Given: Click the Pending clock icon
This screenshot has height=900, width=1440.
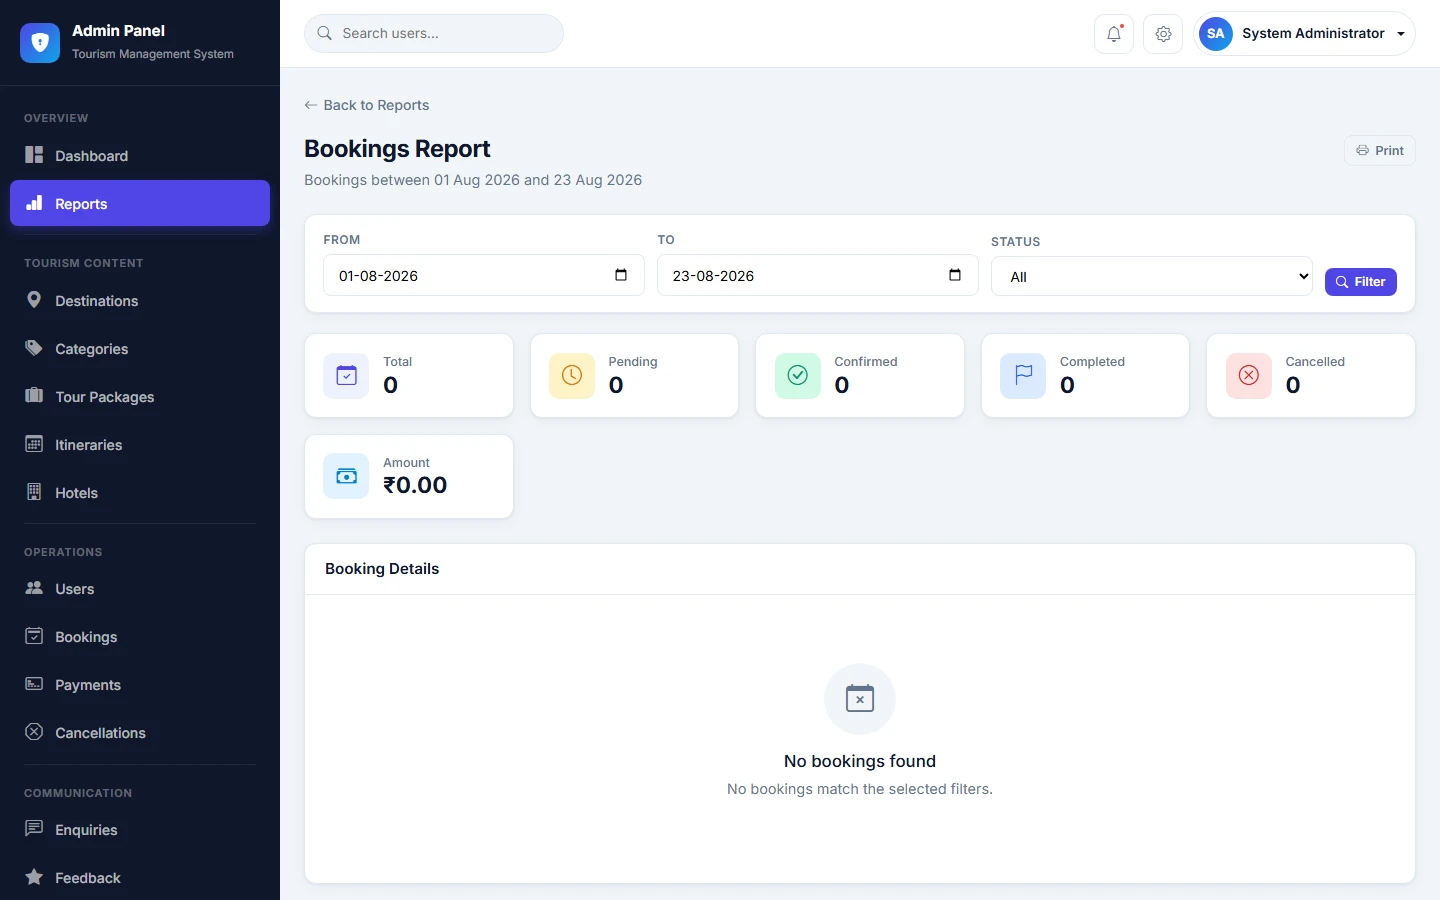Looking at the screenshot, I should [572, 376].
